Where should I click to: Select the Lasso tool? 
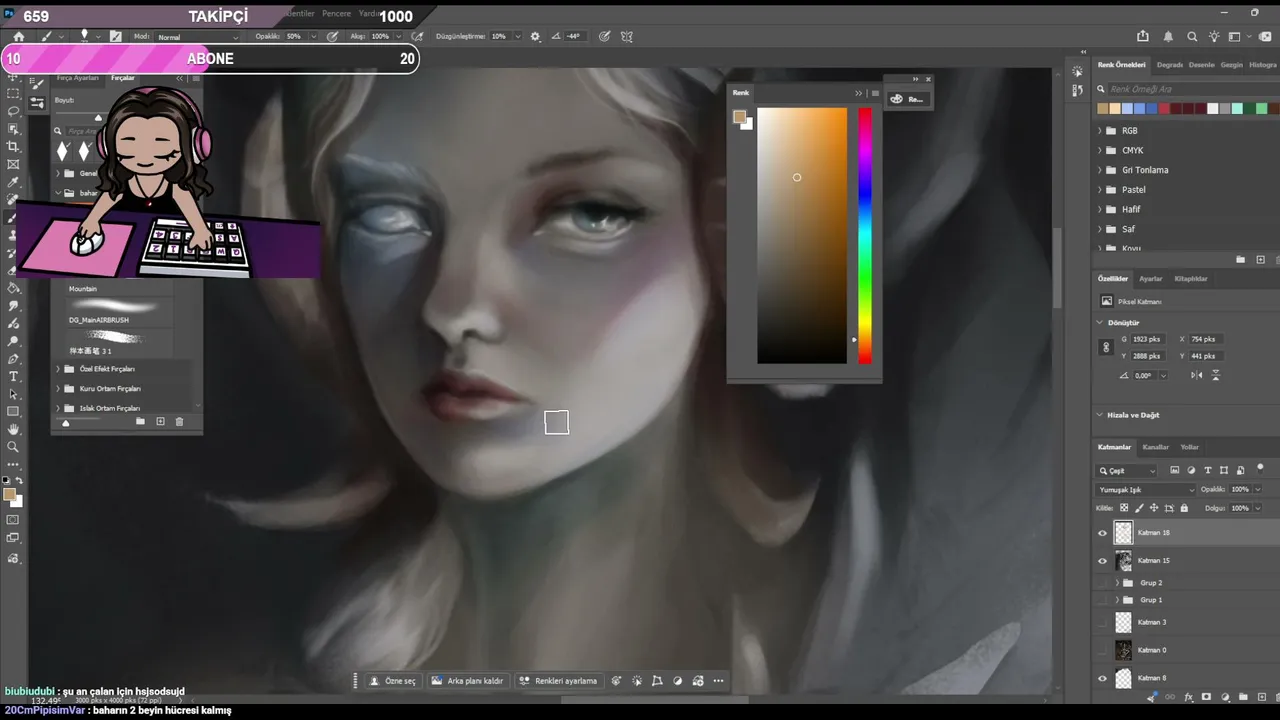point(13,111)
